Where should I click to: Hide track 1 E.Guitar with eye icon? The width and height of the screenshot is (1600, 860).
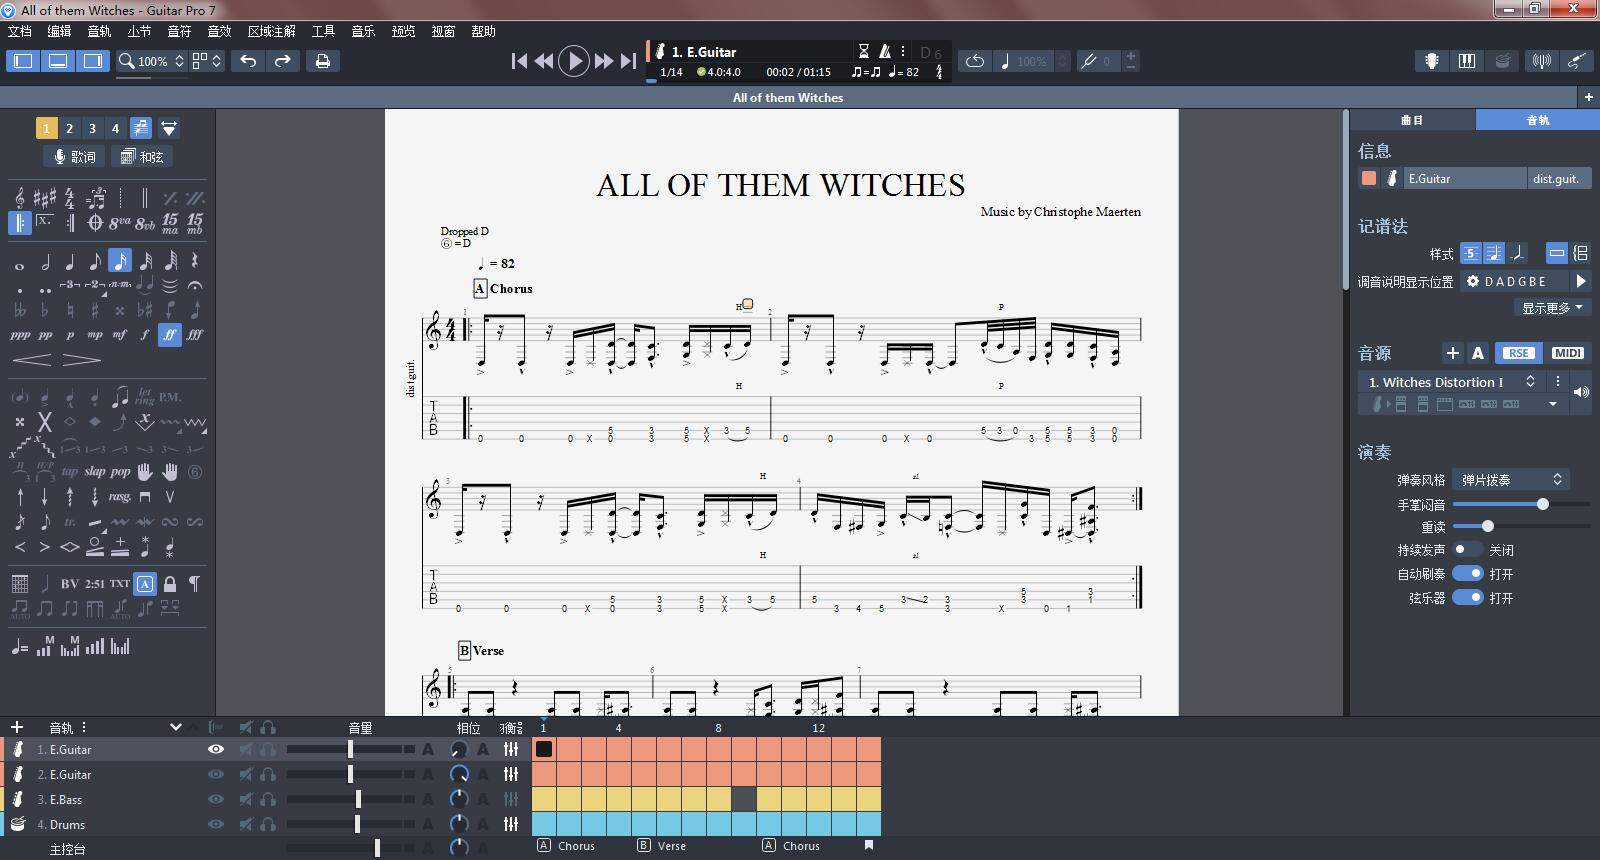(215, 749)
